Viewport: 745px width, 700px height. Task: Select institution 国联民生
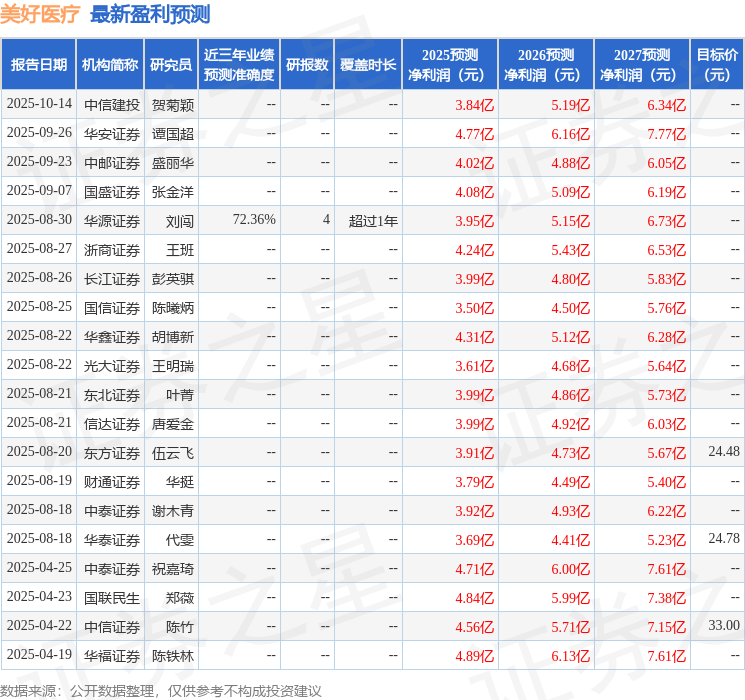[x=112, y=598]
